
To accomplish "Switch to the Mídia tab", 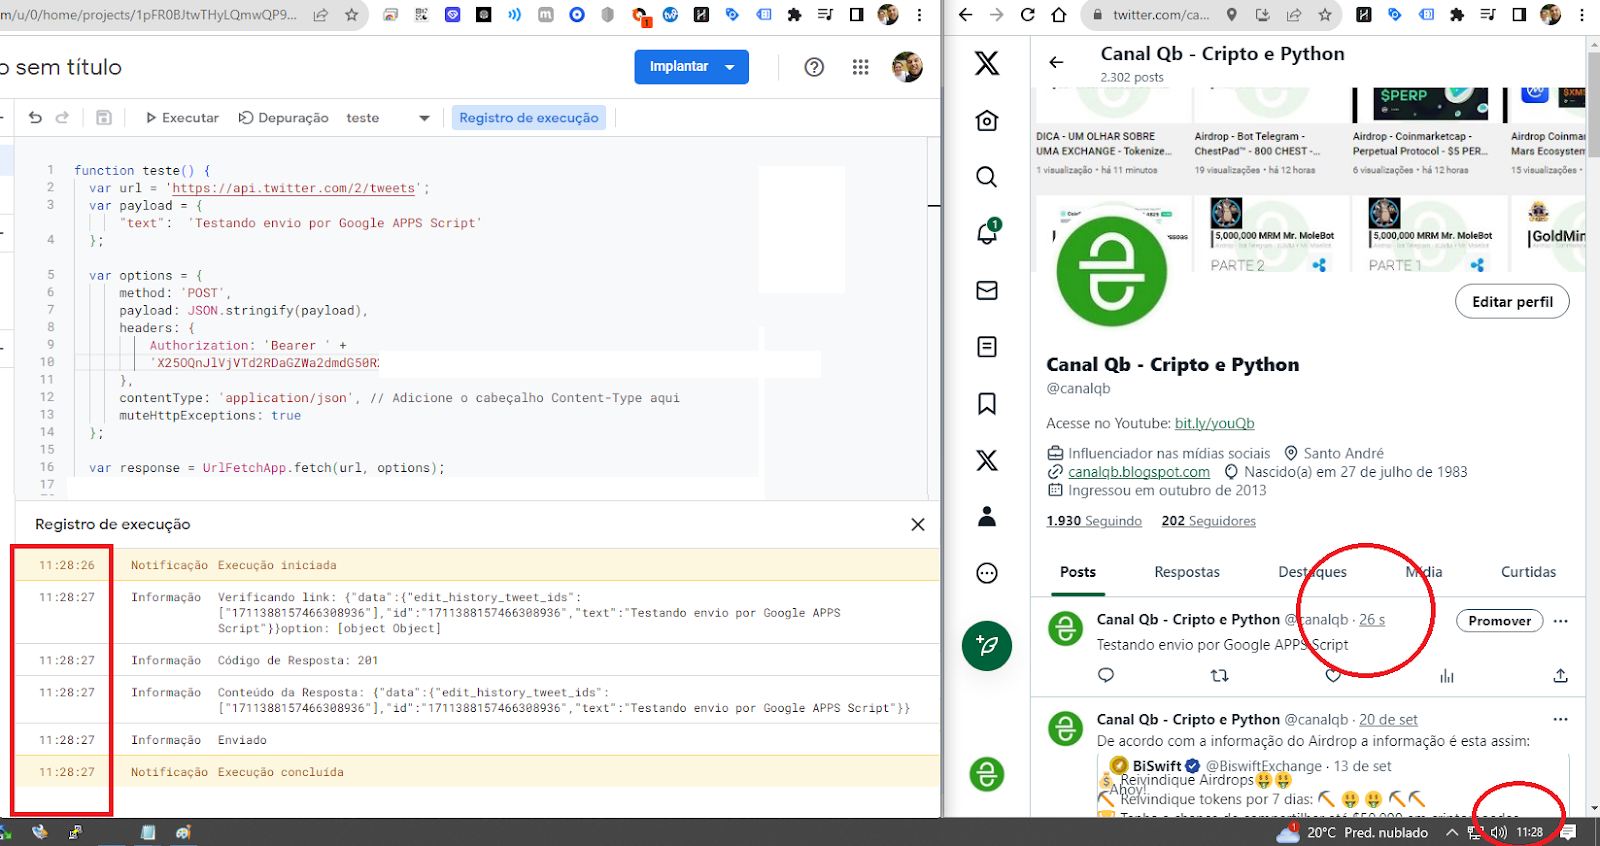I will click(1424, 572).
